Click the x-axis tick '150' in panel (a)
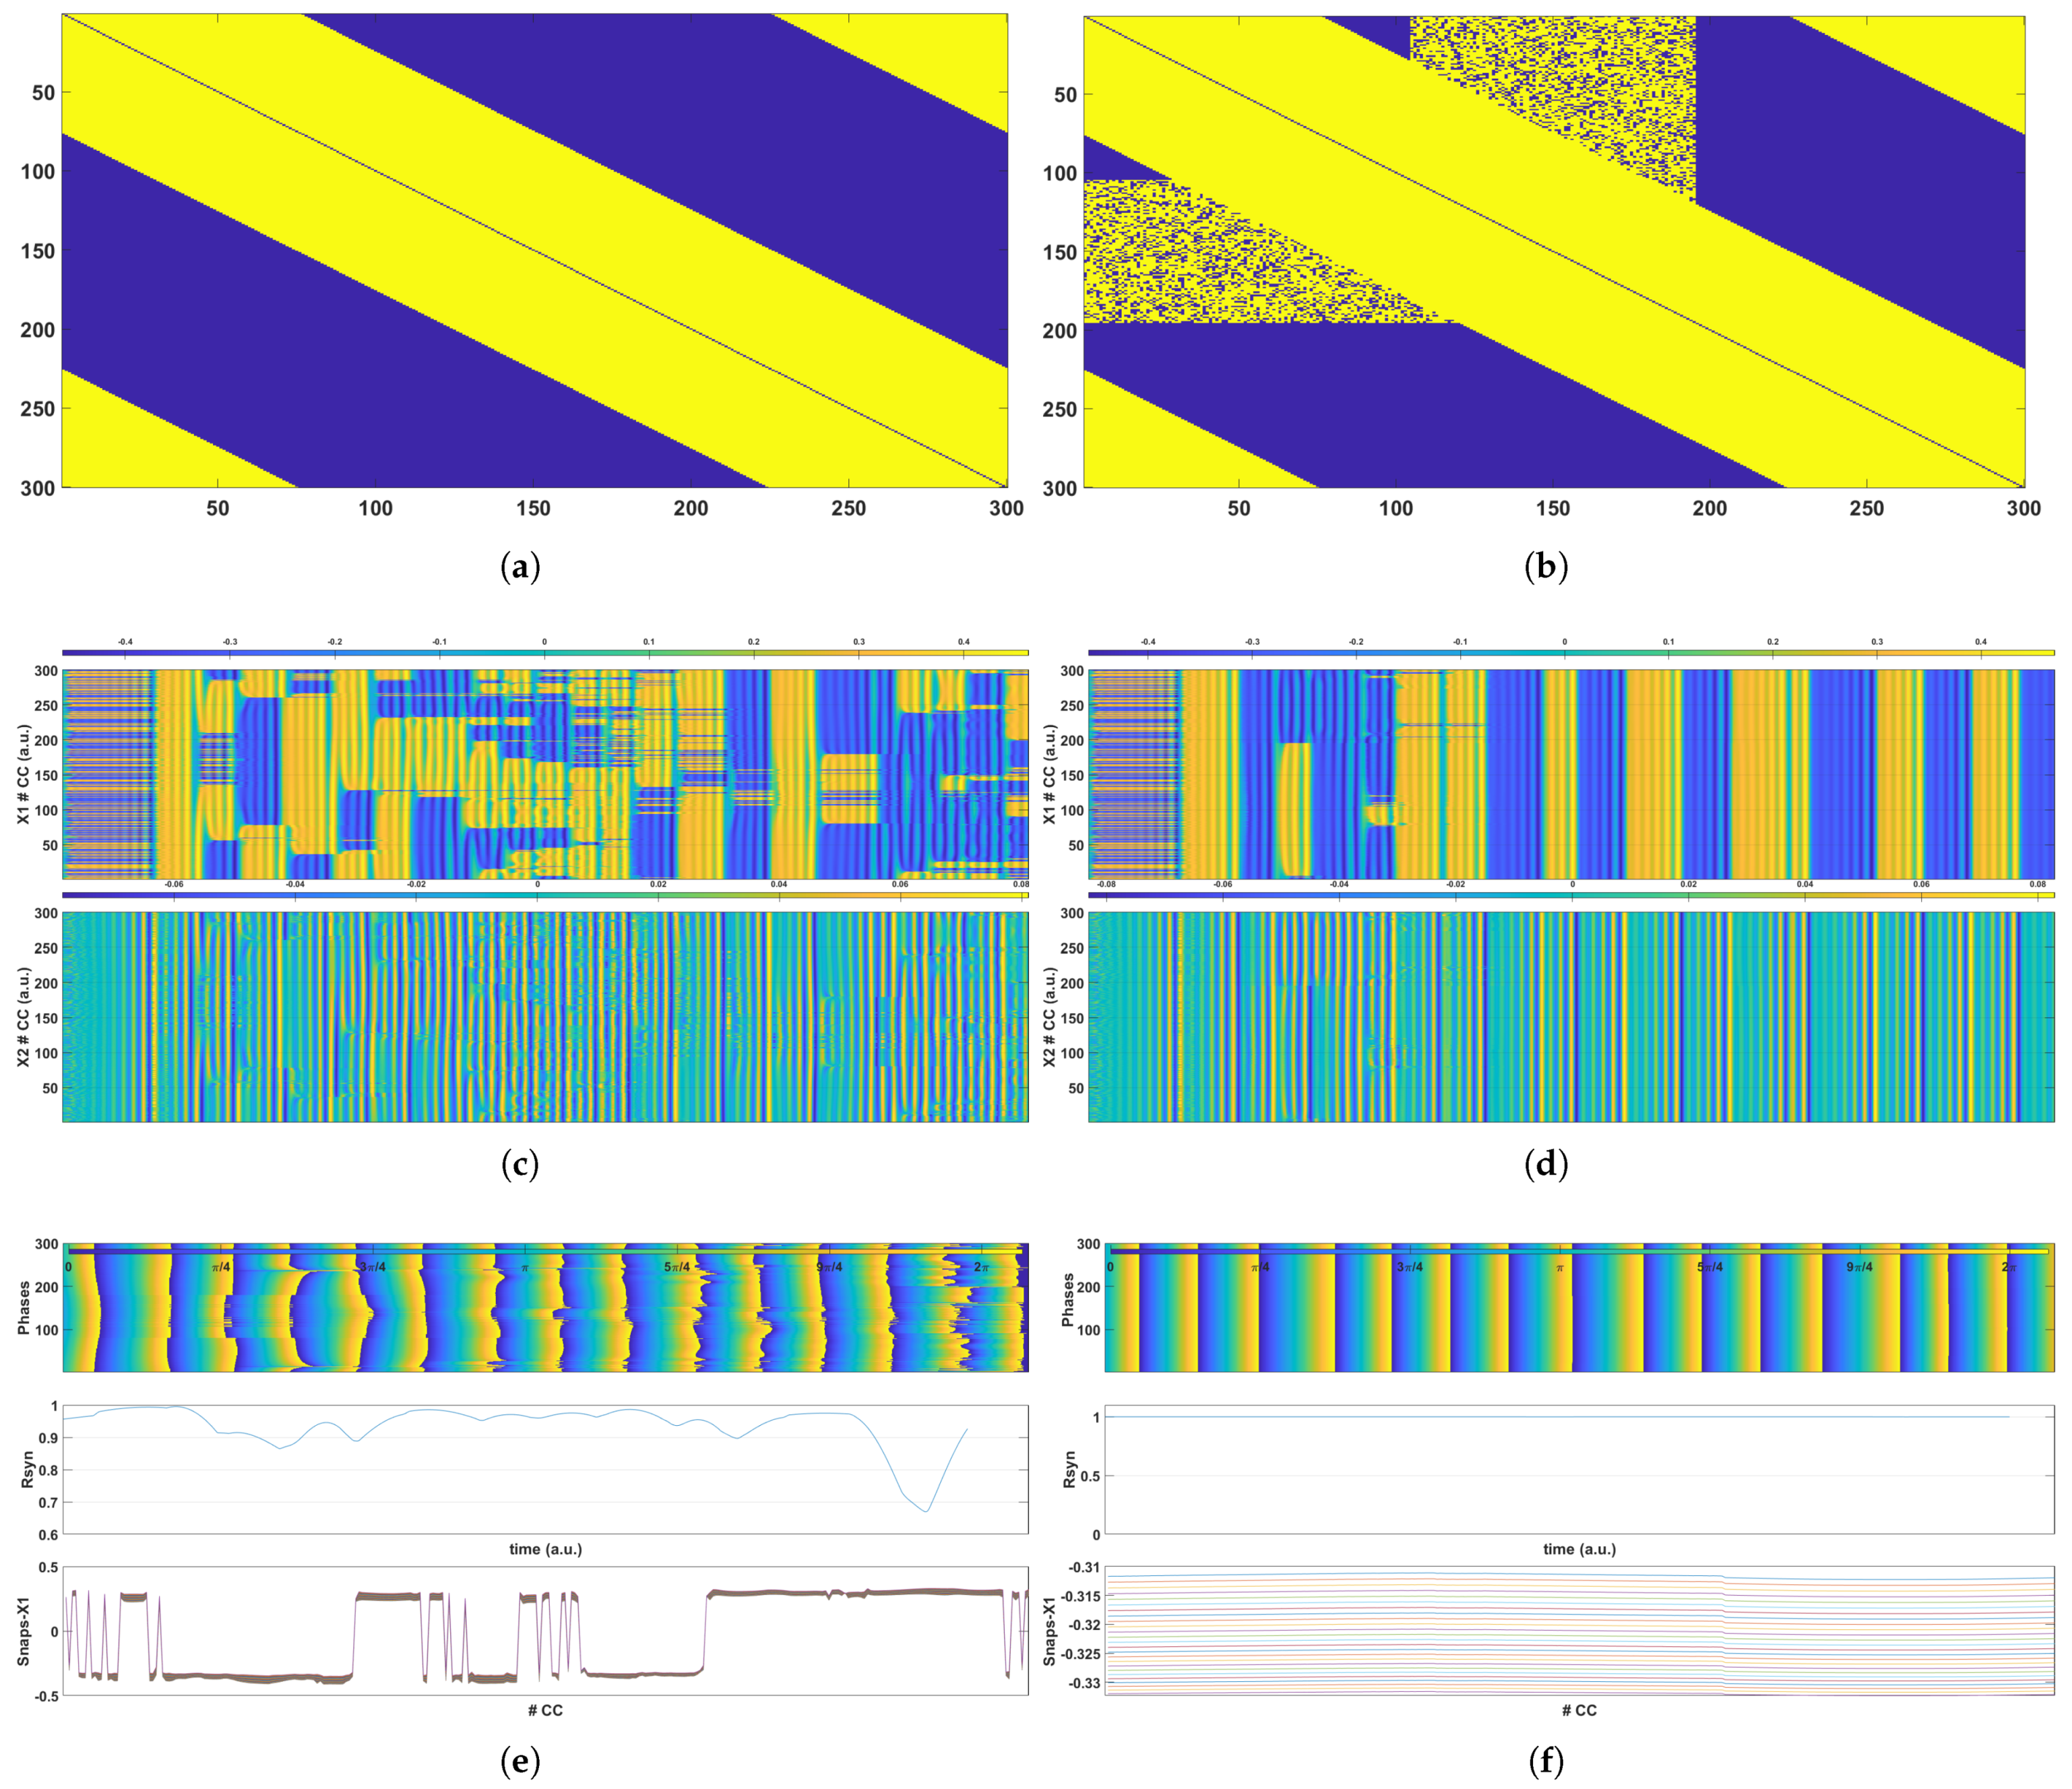 (533, 508)
